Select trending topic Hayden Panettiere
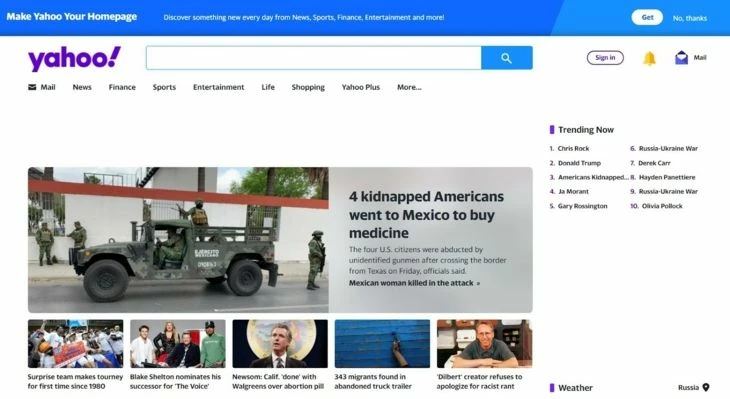The image size is (730, 399). pos(667,177)
